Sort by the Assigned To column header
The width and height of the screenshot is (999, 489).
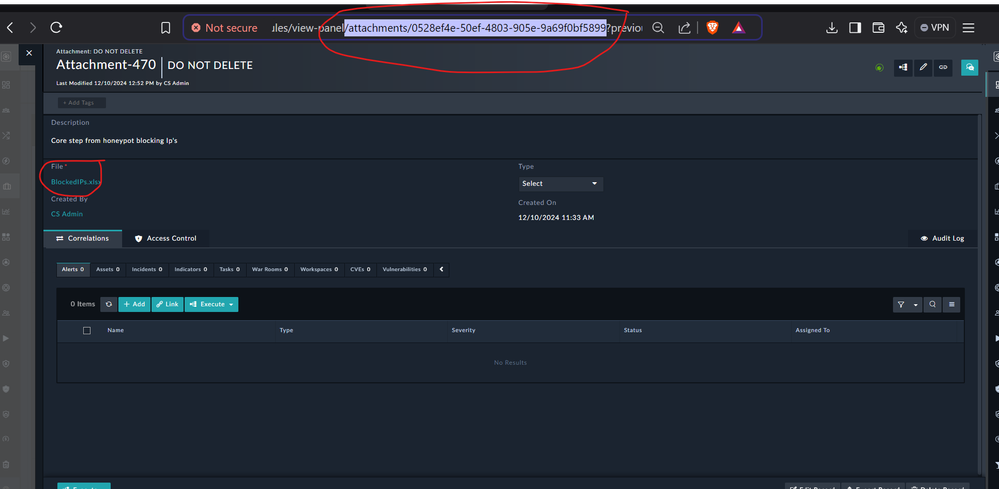[x=812, y=330]
